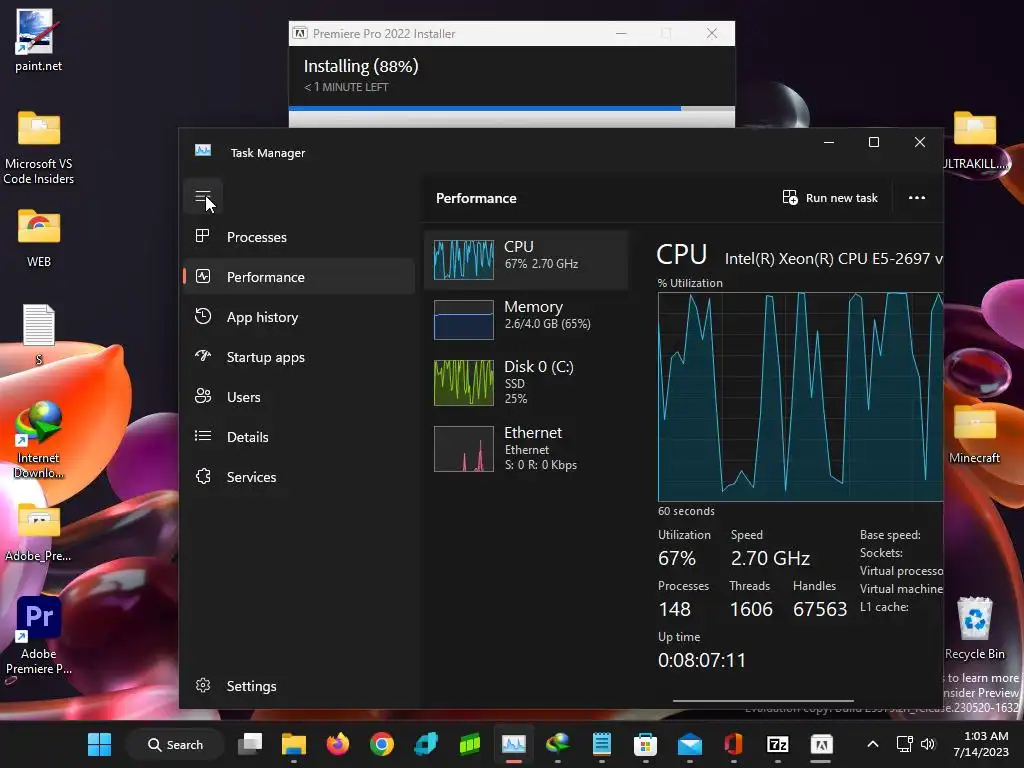Switch to the Details page
The width and height of the screenshot is (1024, 768).
[x=299, y=437]
